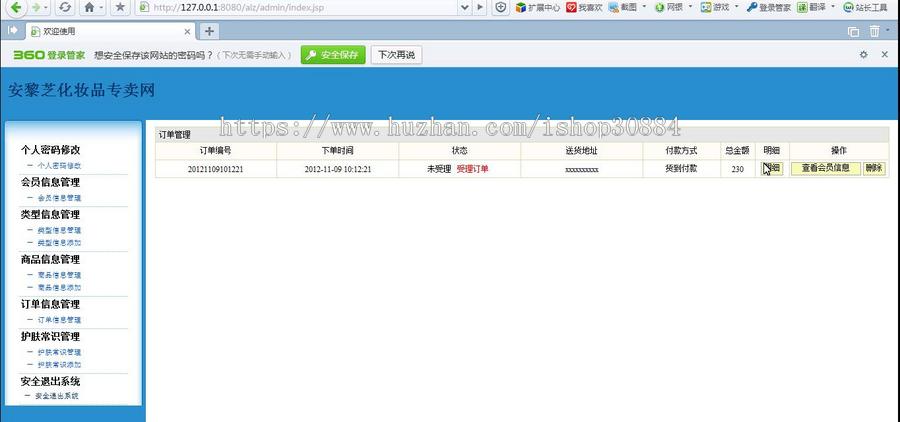900x422 pixels.
Task: Open 站长工具 webmaster tools
Action: 865,7
